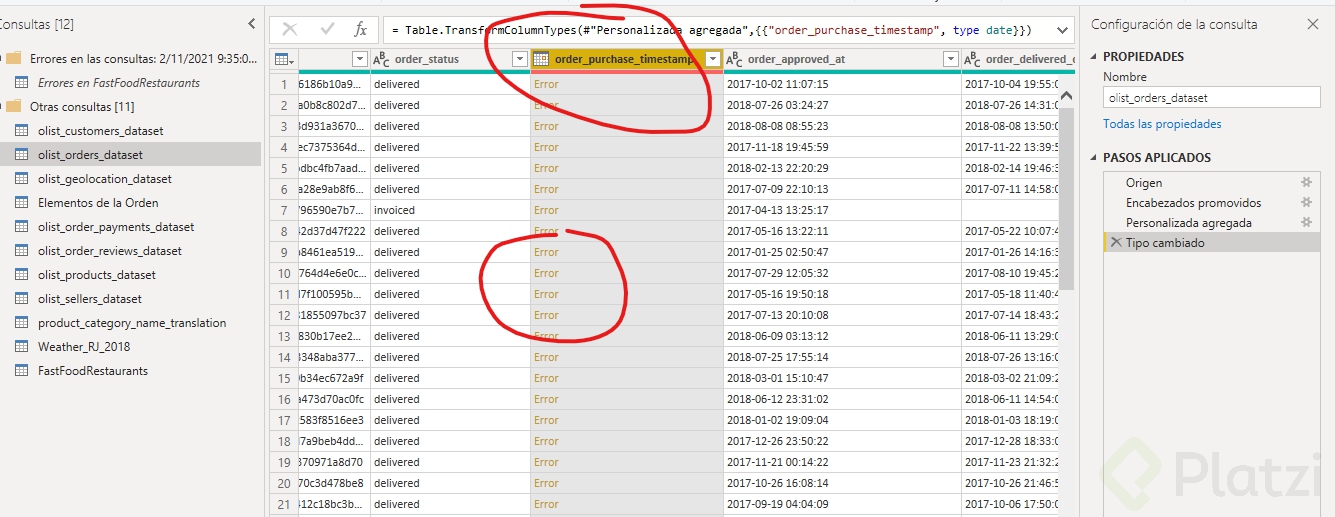Cancel the formula edit with the X icon
This screenshot has width=1335, height=517.
(290, 30)
